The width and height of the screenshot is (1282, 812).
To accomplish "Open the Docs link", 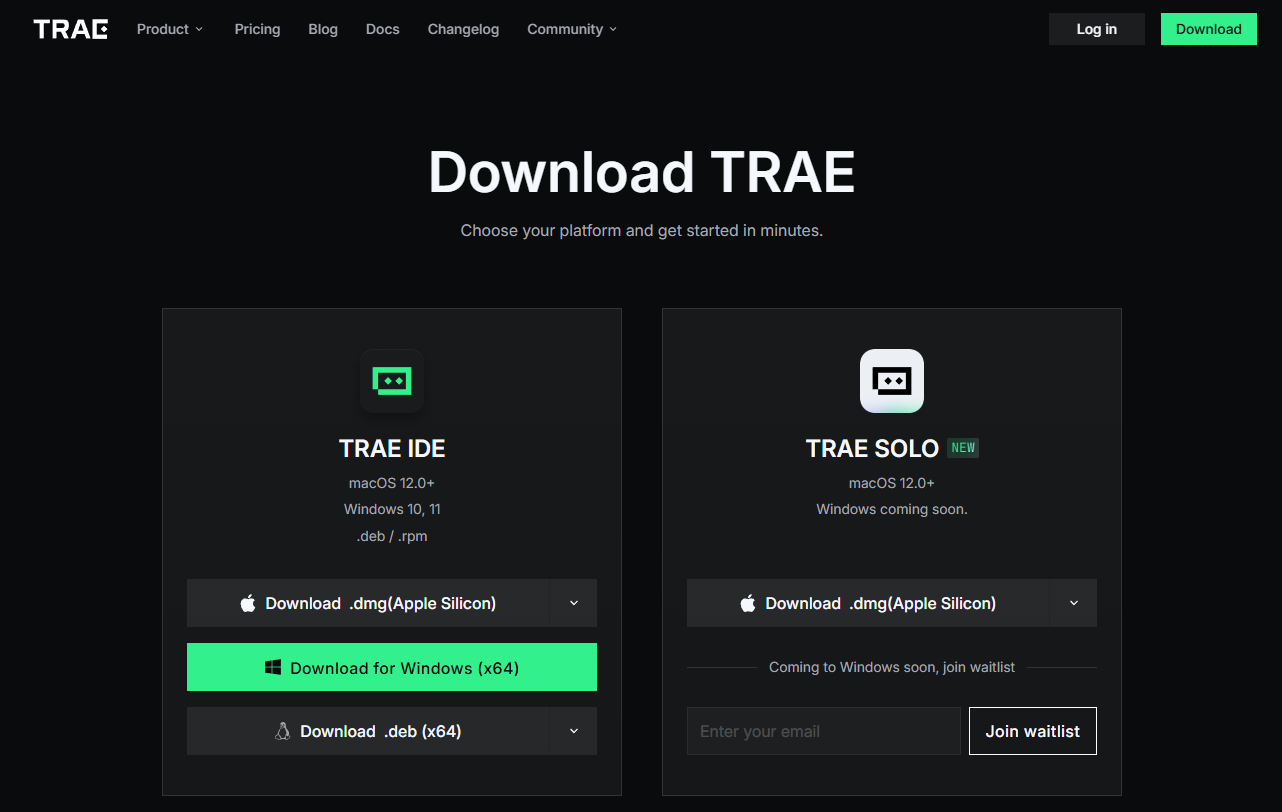I will (x=382, y=29).
